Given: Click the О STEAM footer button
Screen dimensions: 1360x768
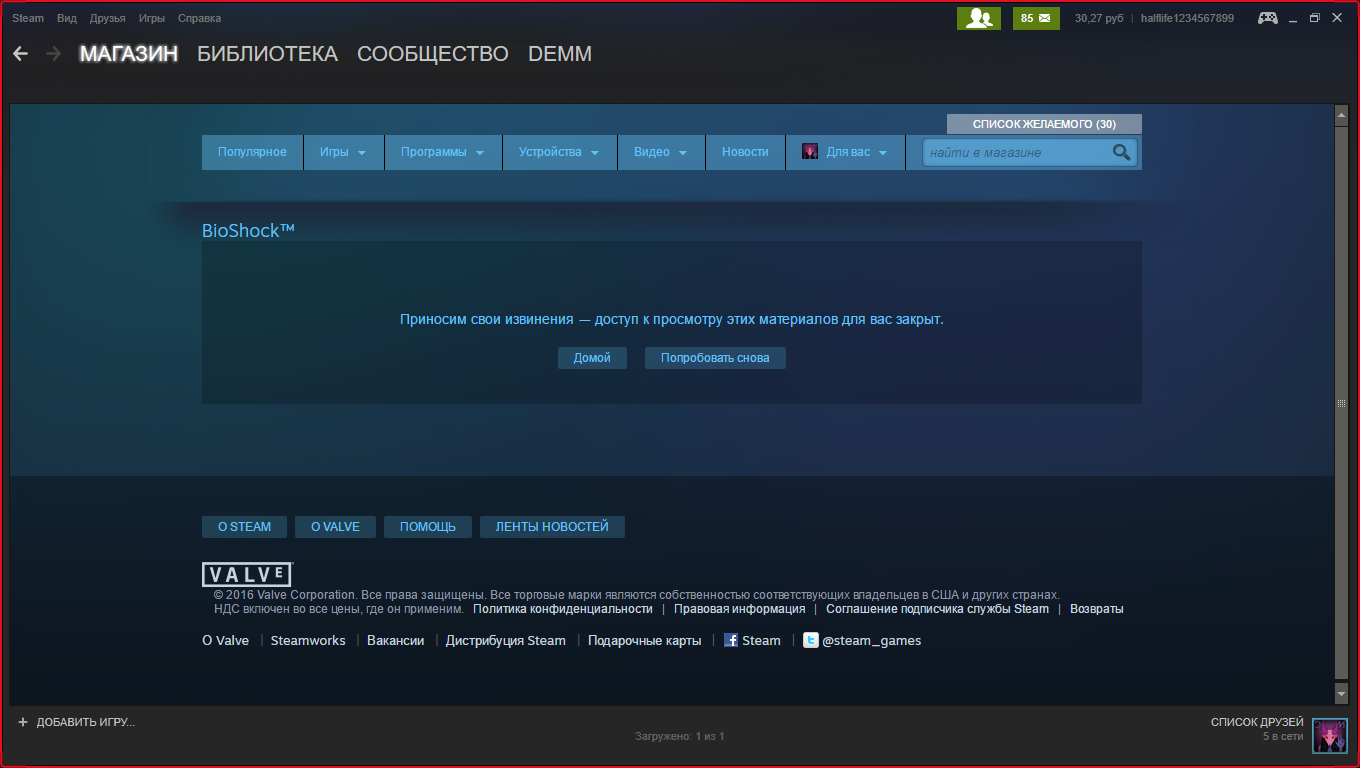Looking at the screenshot, I should 245,527.
